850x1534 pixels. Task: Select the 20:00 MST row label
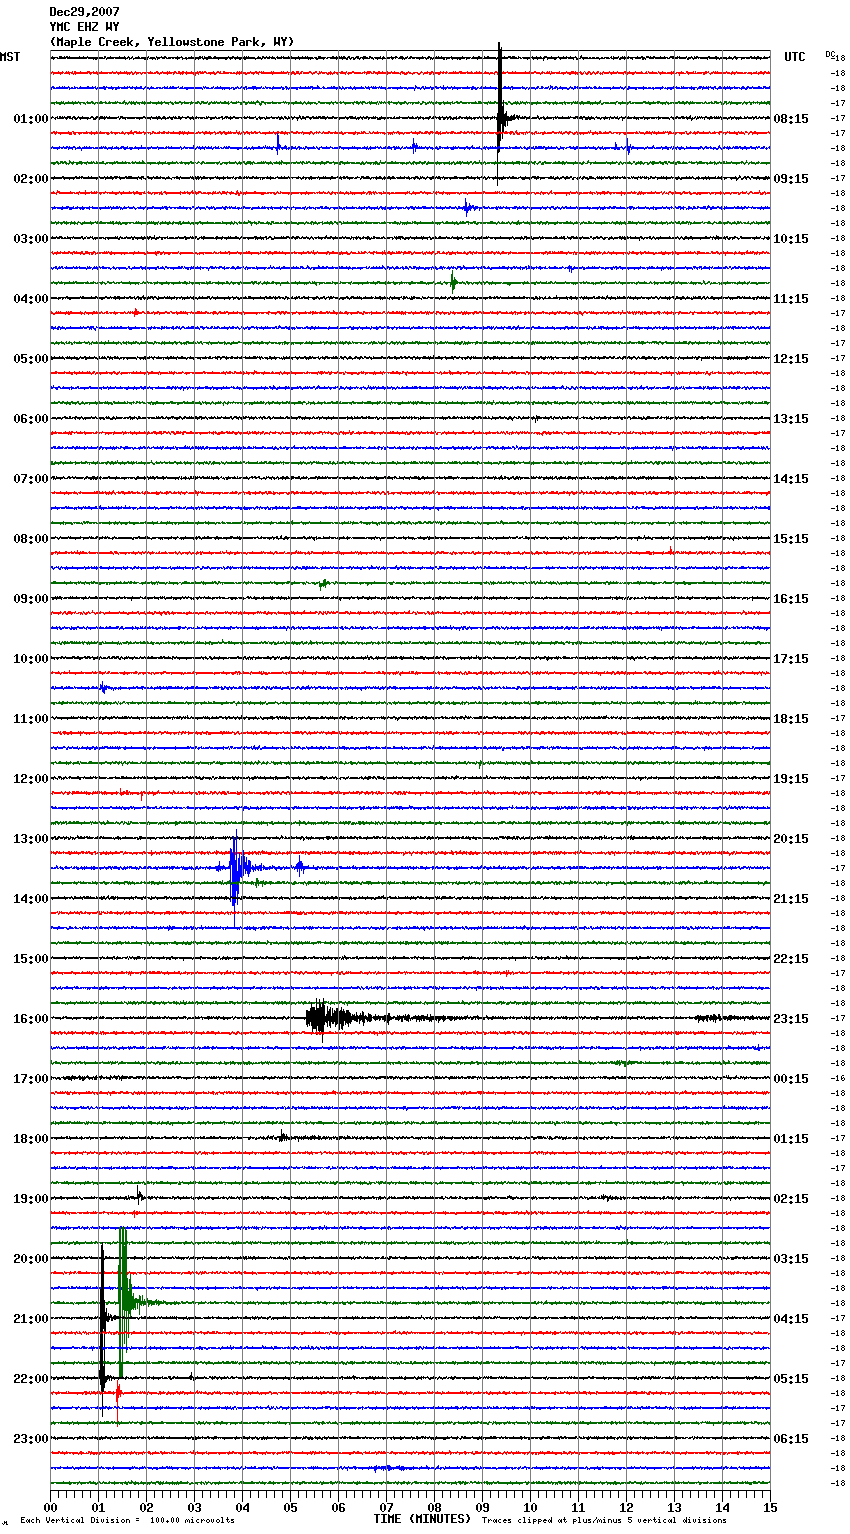(31, 1259)
